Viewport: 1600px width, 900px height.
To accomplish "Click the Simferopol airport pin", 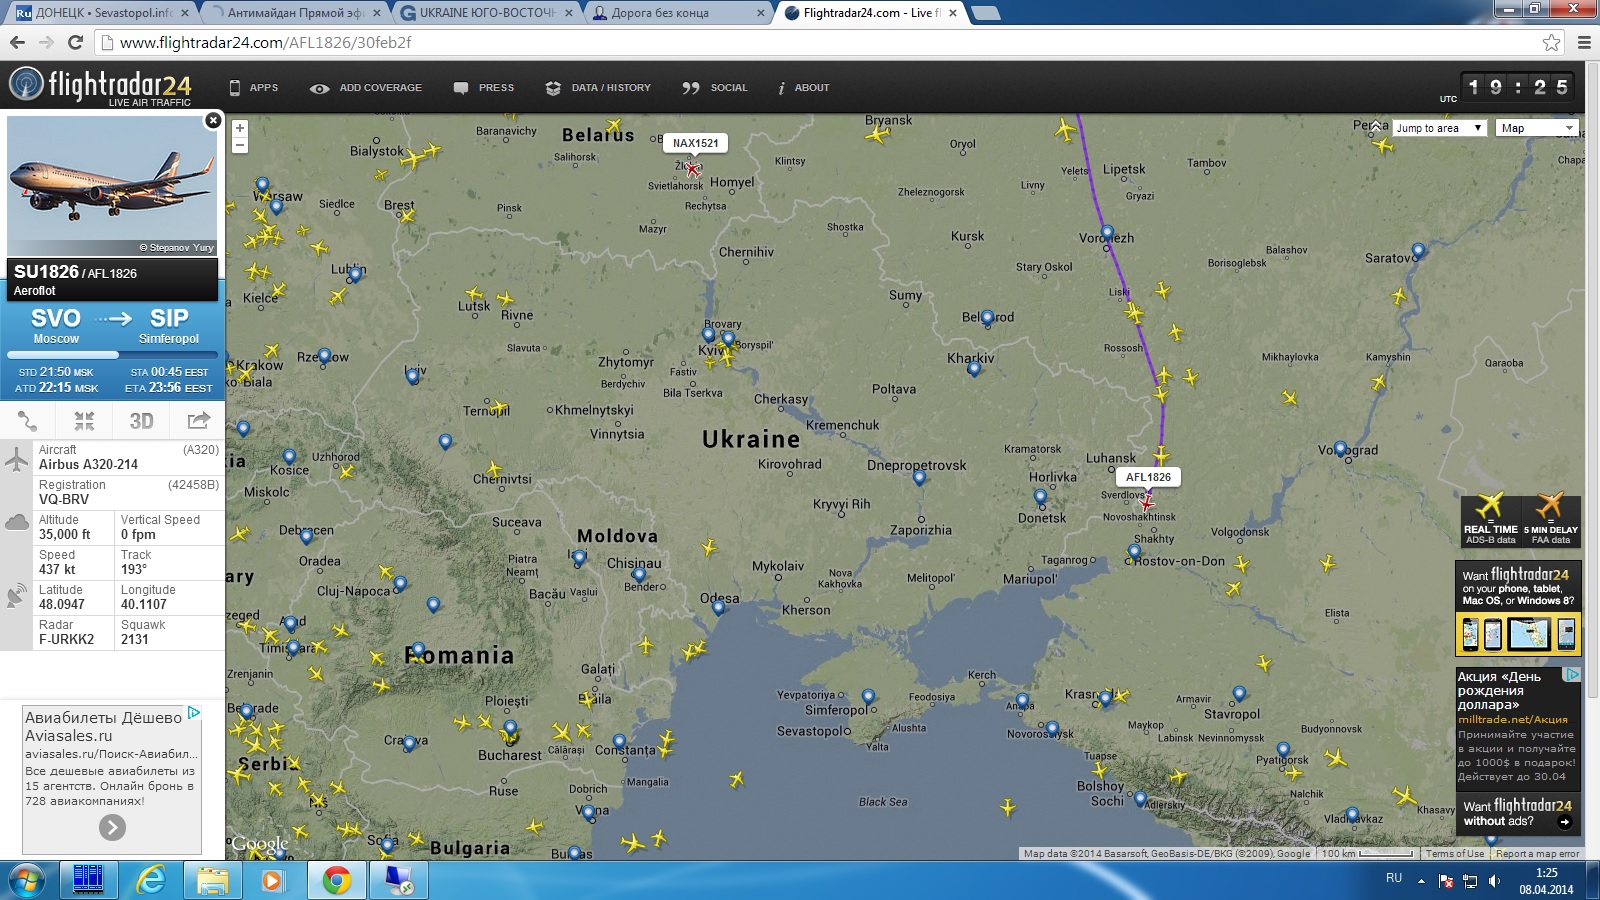I will (868, 697).
